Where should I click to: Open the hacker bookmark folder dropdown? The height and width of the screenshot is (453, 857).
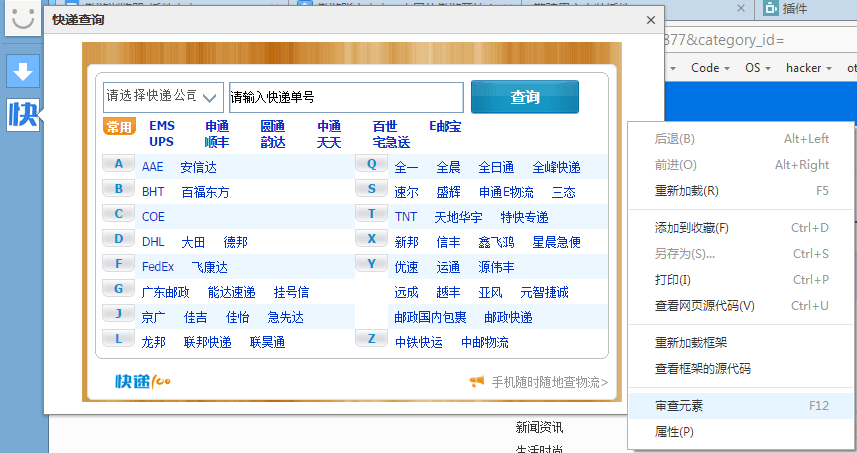pos(808,68)
